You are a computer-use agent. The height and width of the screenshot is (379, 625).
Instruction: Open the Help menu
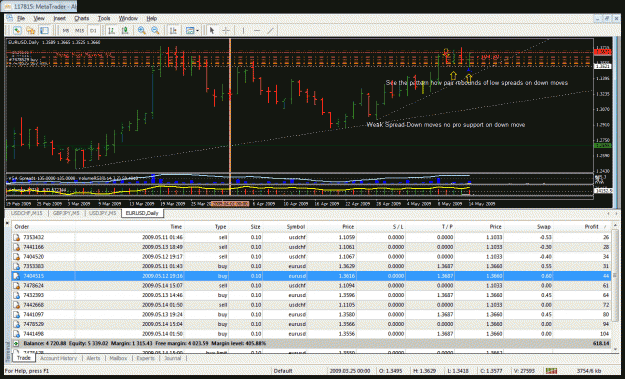(151, 18)
